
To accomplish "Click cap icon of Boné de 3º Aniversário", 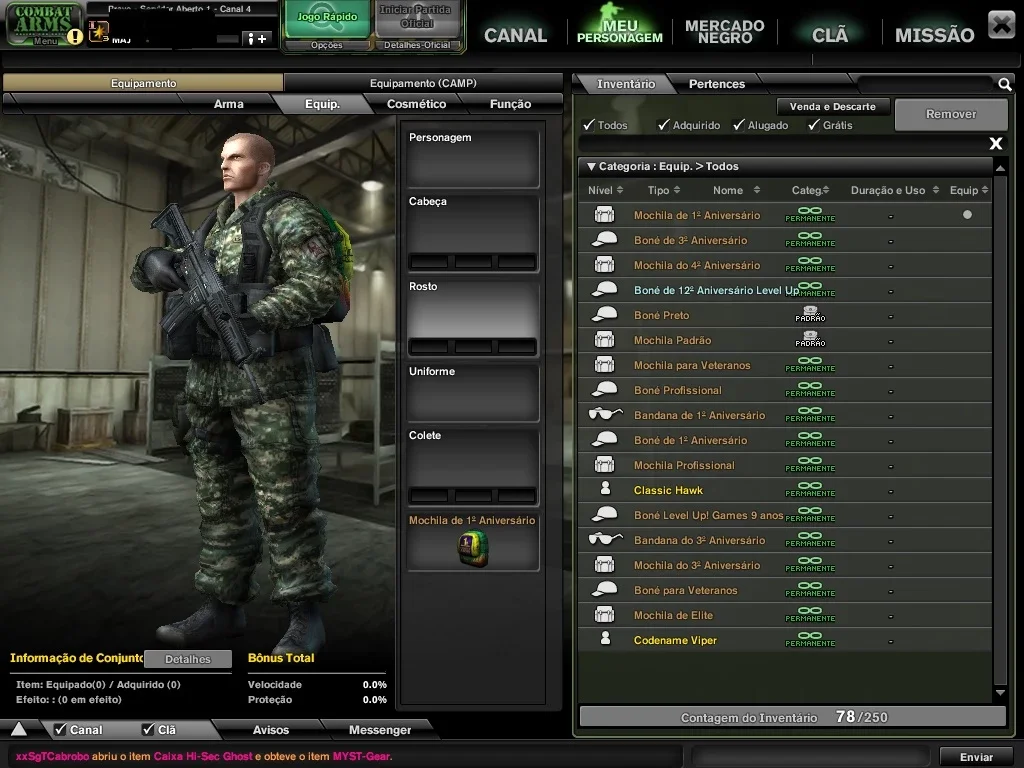I will [x=604, y=240].
